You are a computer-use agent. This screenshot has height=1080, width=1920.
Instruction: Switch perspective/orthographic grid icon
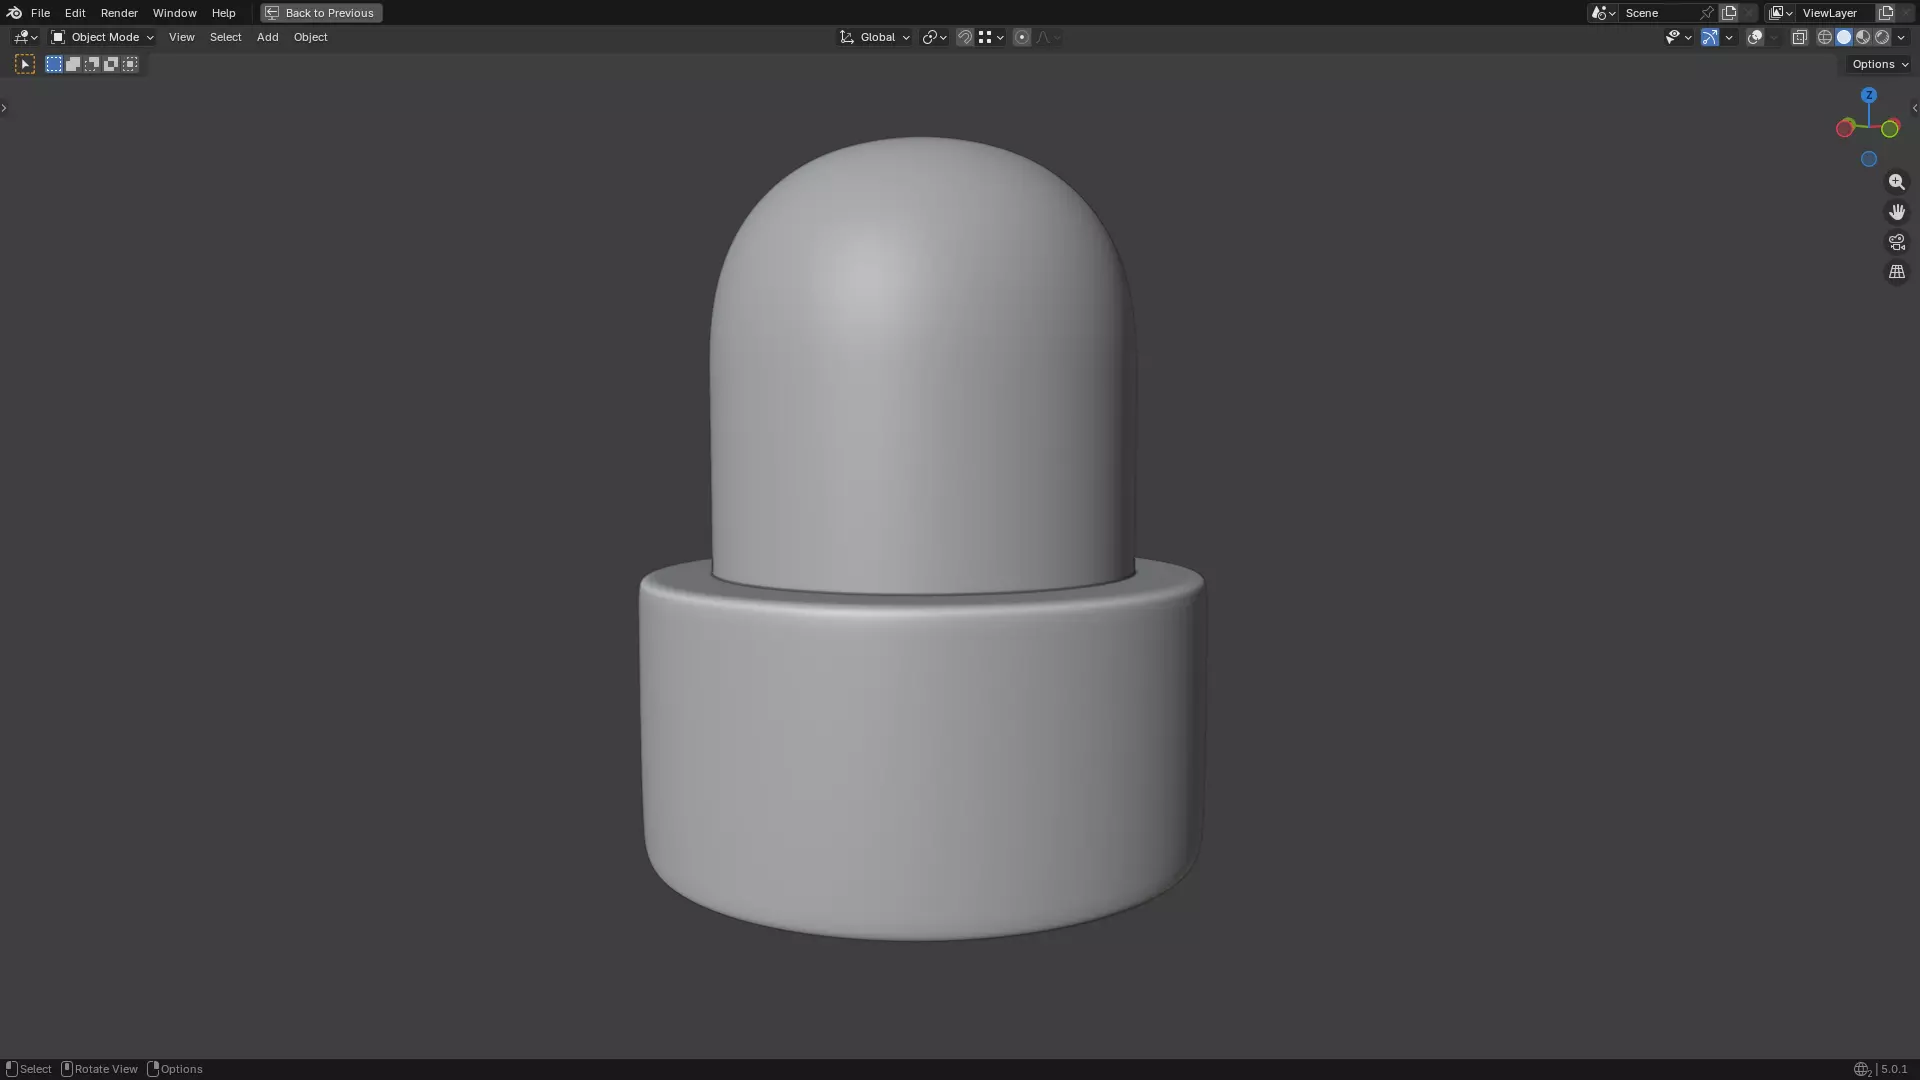(1896, 272)
